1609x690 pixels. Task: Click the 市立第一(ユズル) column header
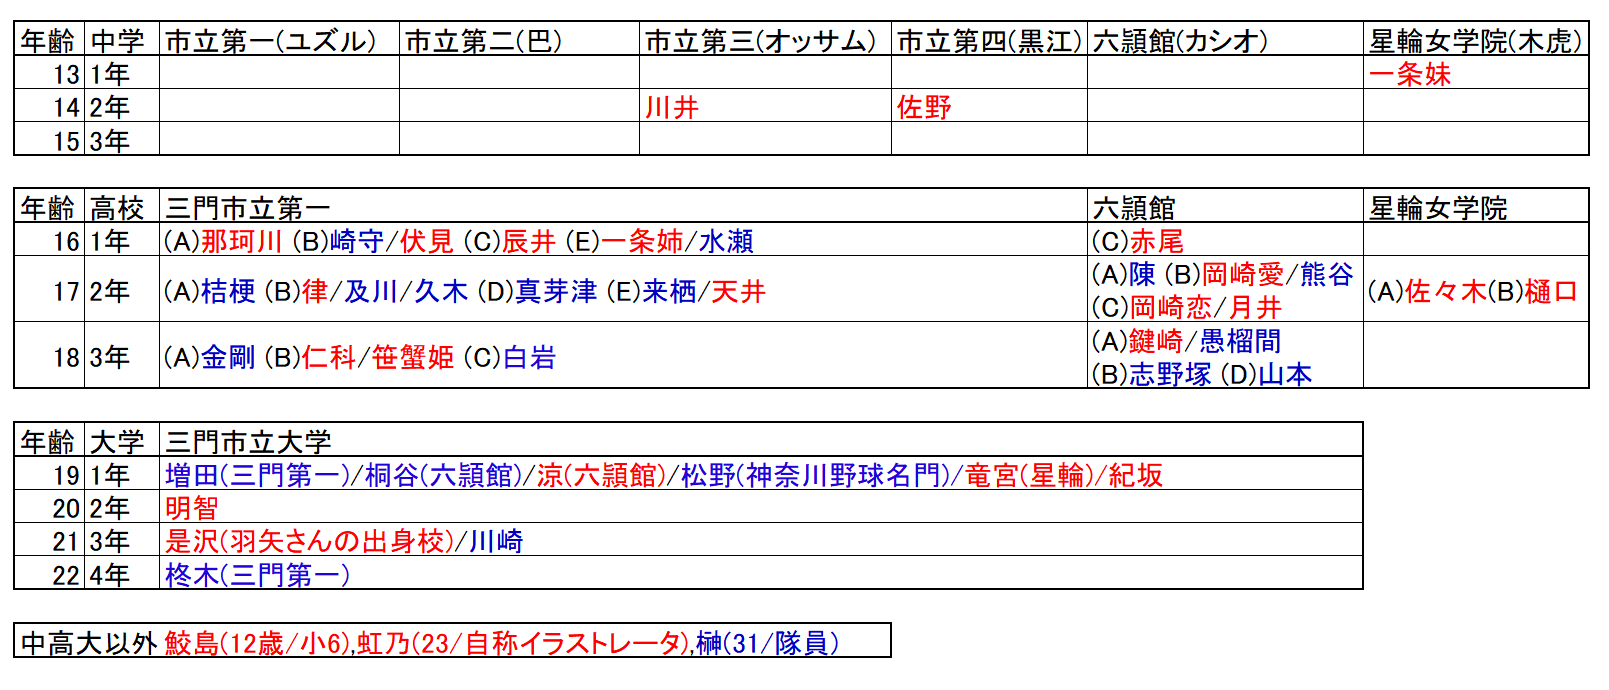click(279, 40)
